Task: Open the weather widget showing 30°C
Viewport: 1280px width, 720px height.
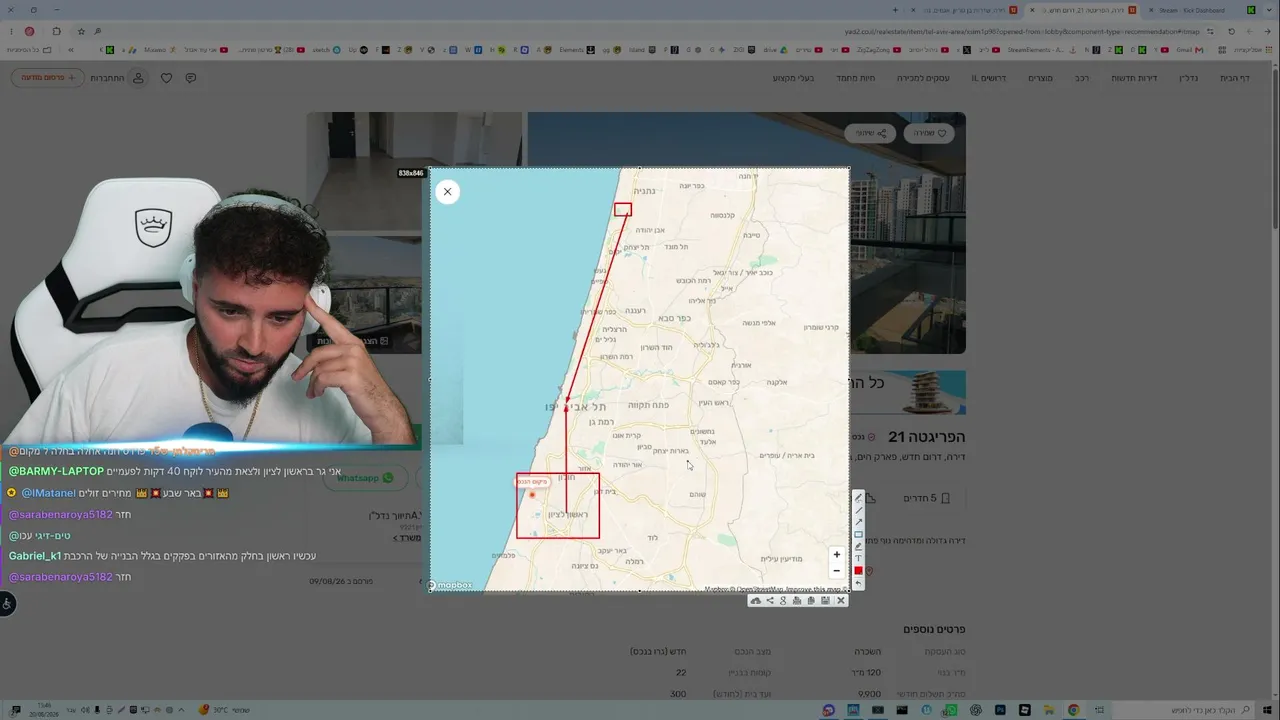Action: (224, 710)
